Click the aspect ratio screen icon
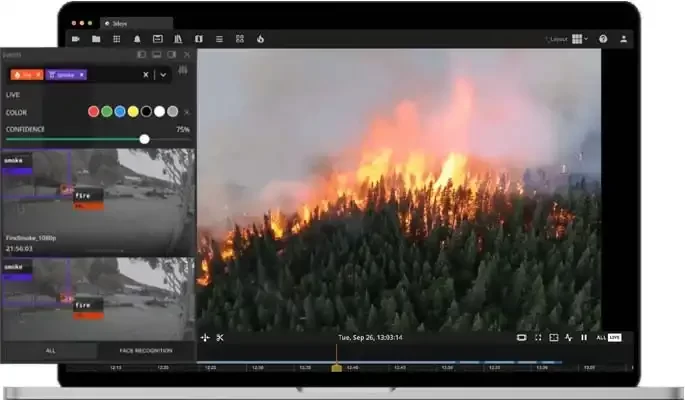The width and height of the screenshot is (685, 400). coord(521,338)
